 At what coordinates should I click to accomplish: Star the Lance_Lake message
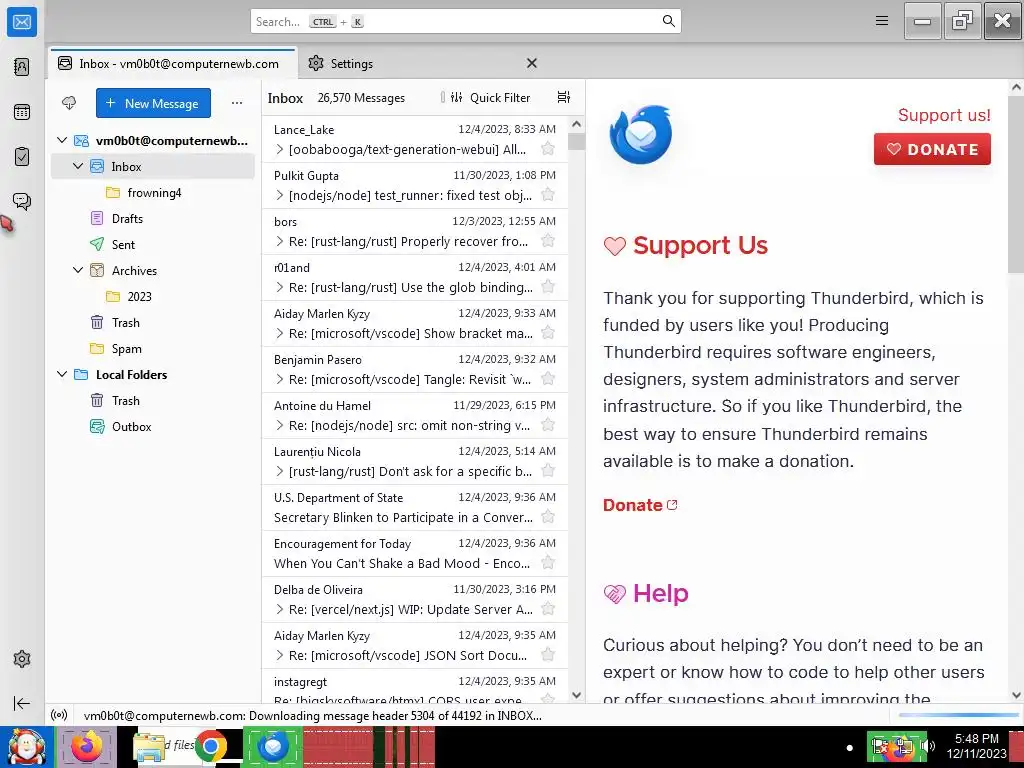pos(548,149)
